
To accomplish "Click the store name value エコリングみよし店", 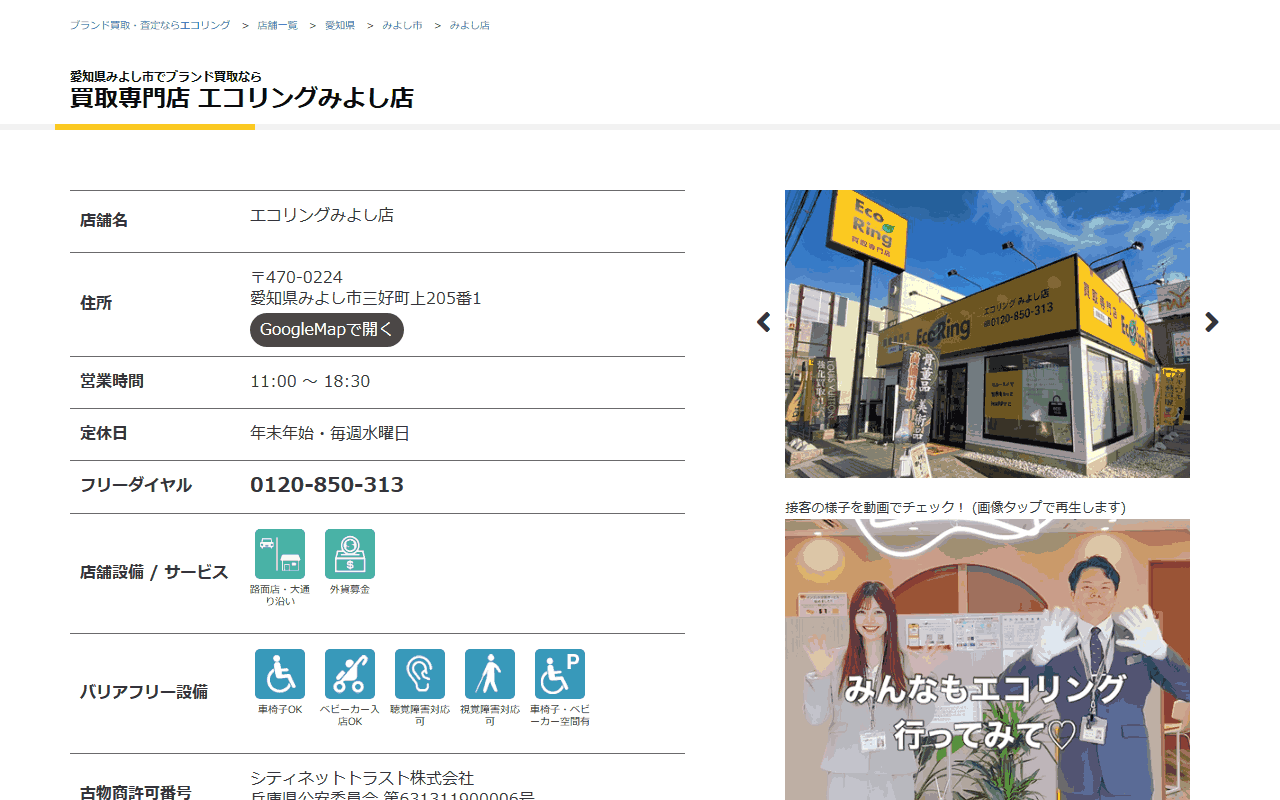I will [322, 215].
